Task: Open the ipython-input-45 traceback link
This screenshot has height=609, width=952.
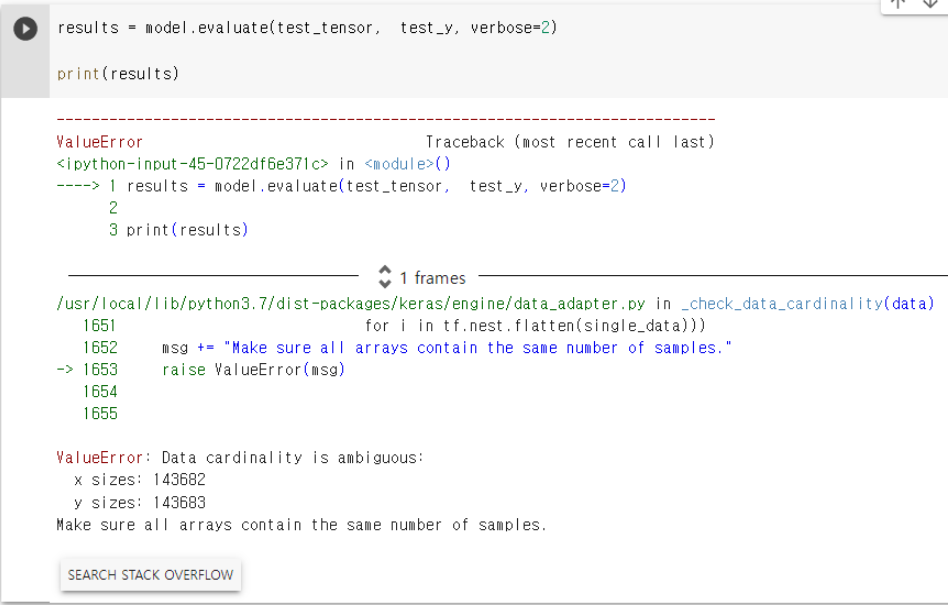Action: click(192, 164)
